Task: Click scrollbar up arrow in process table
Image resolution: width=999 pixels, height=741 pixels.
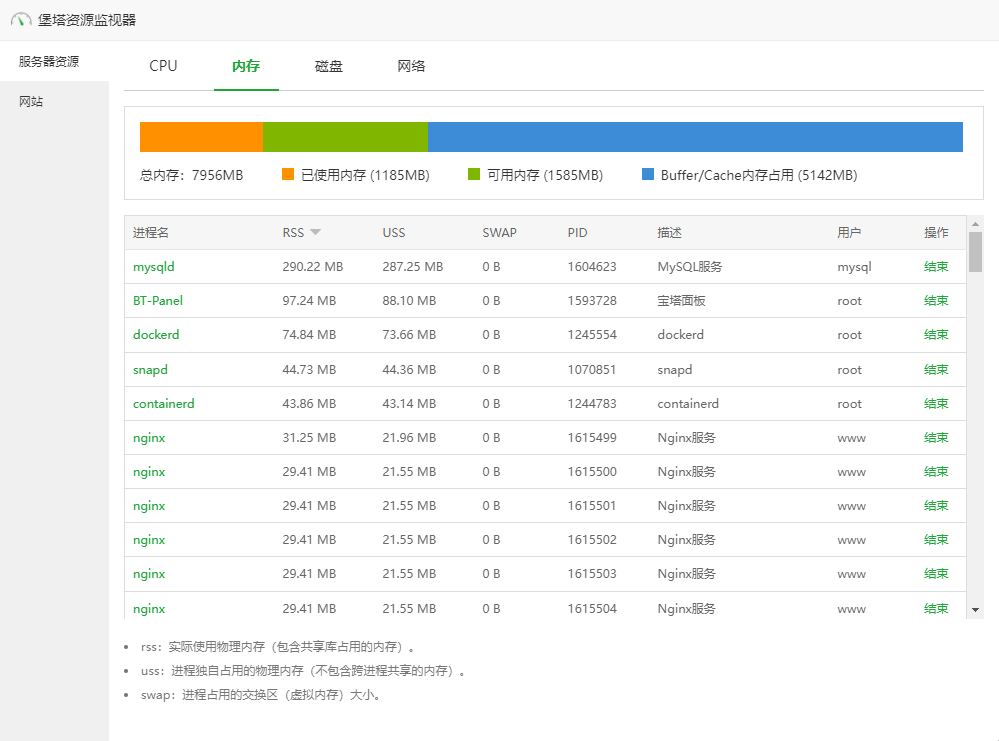Action: tap(975, 223)
